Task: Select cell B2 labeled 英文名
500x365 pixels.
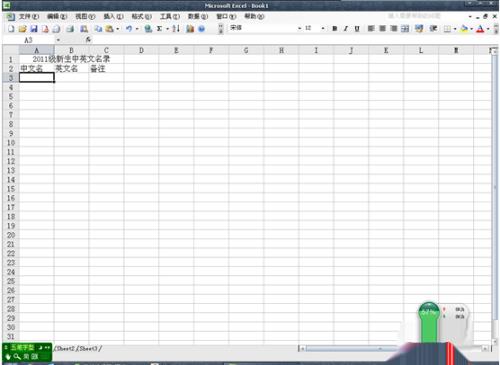Action: point(72,69)
